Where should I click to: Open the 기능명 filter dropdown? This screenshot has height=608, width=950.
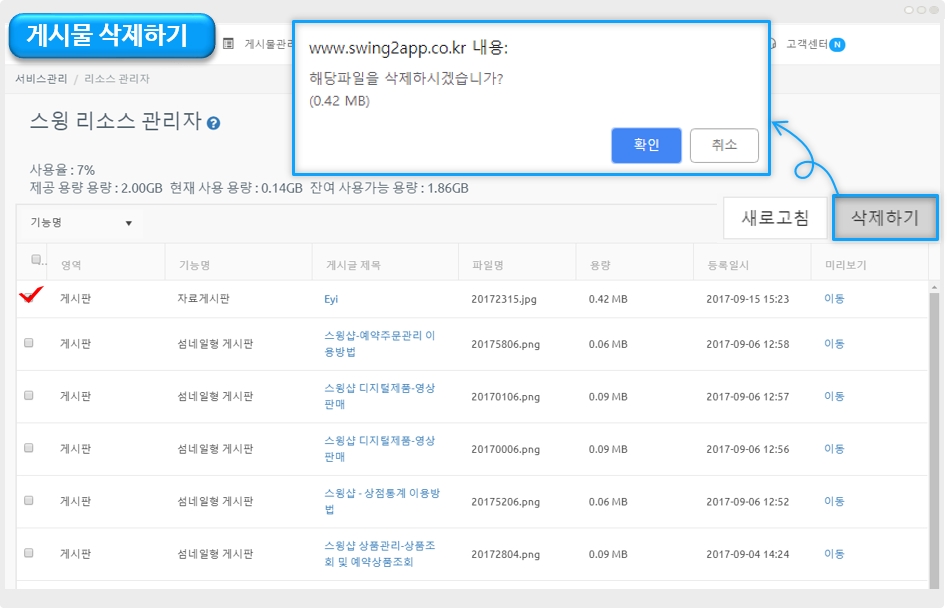(x=81, y=223)
